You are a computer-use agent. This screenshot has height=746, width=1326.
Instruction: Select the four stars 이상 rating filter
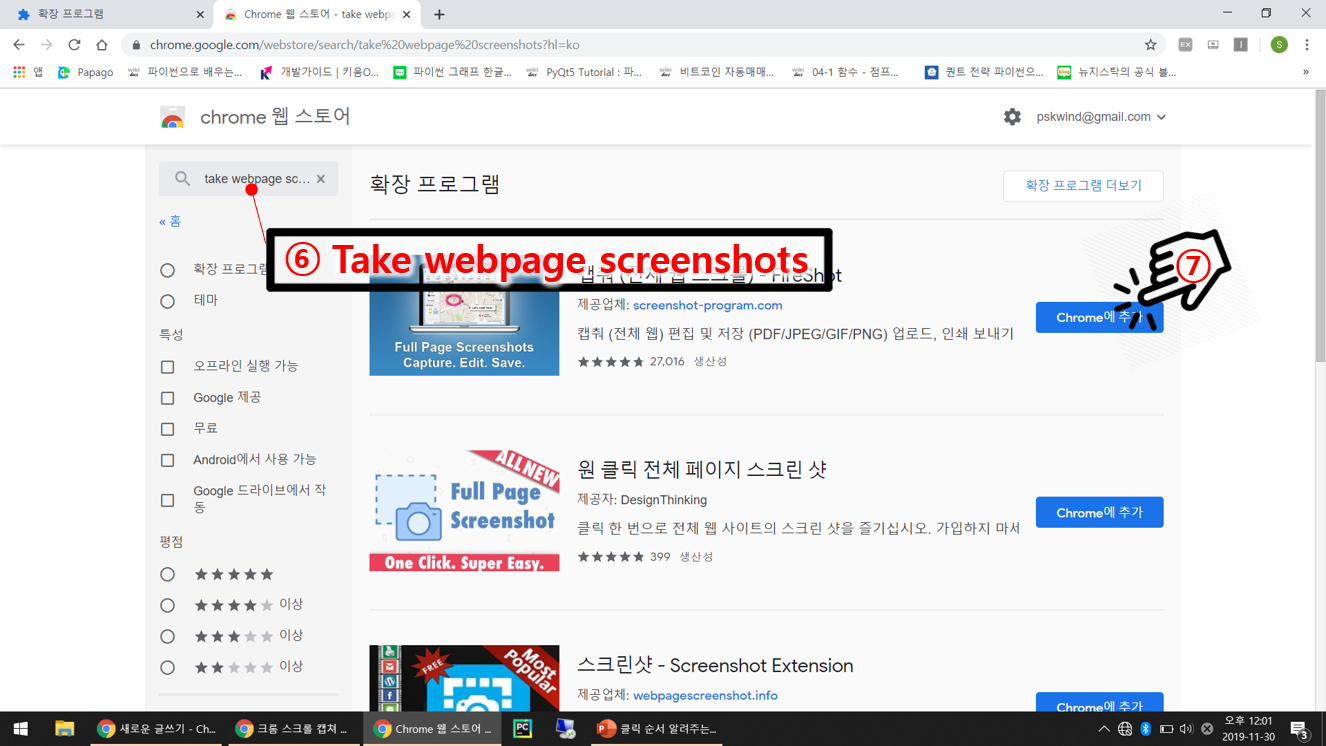[x=168, y=606]
